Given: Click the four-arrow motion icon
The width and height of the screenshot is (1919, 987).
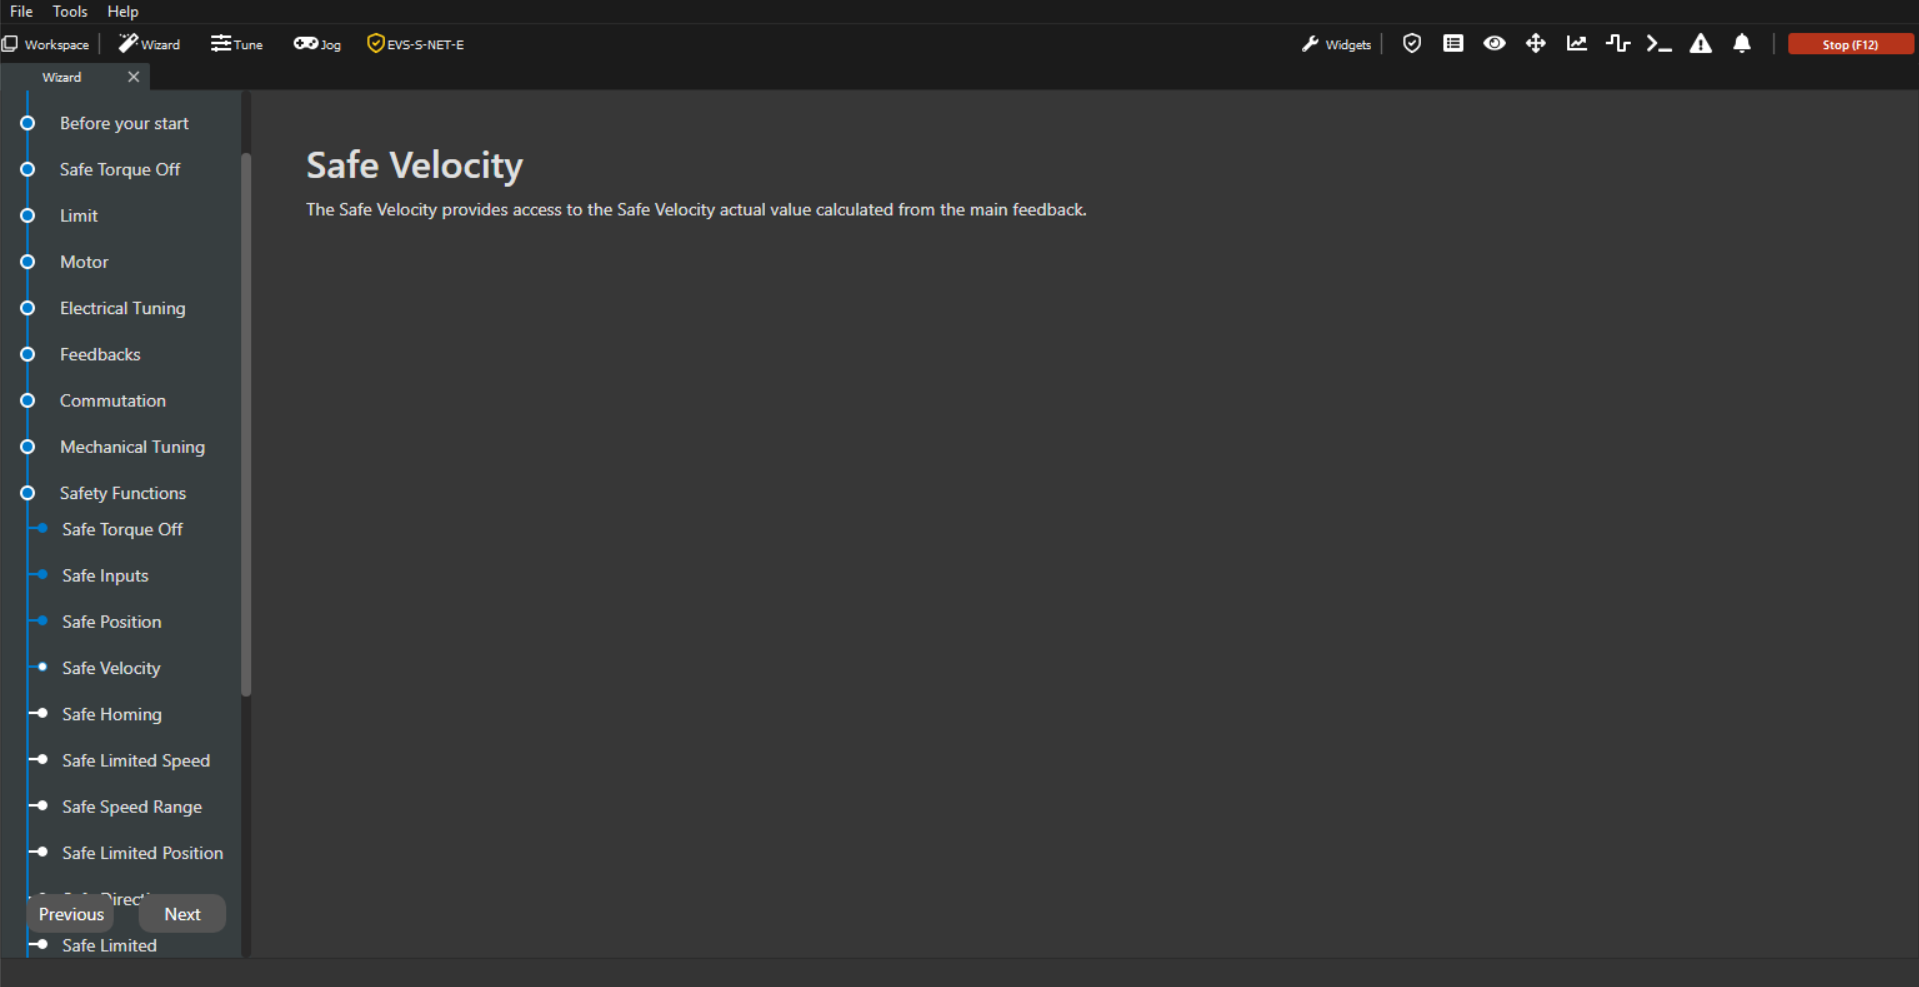Looking at the screenshot, I should tap(1535, 44).
